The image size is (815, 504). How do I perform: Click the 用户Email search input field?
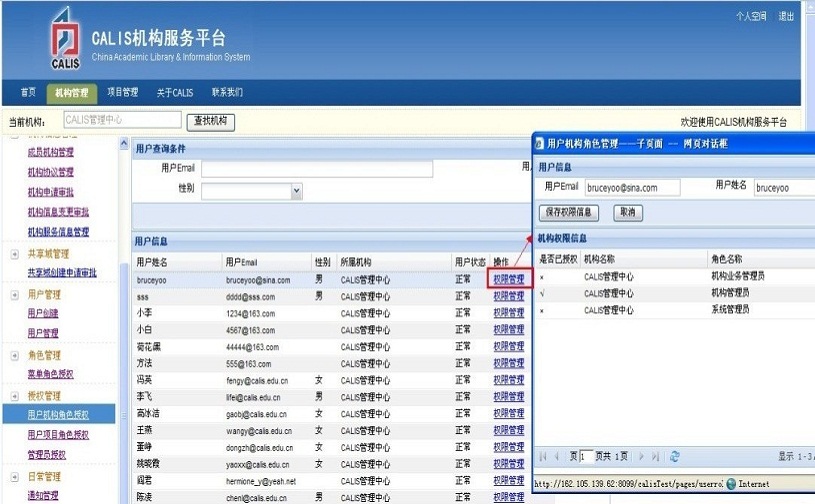pyautogui.click(x=316, y=168)
